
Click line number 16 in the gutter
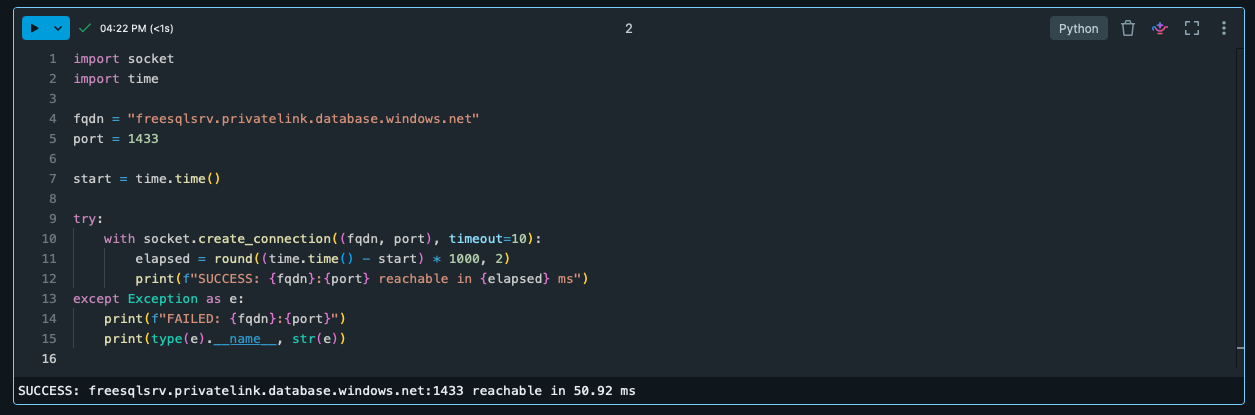pos(50,359)
